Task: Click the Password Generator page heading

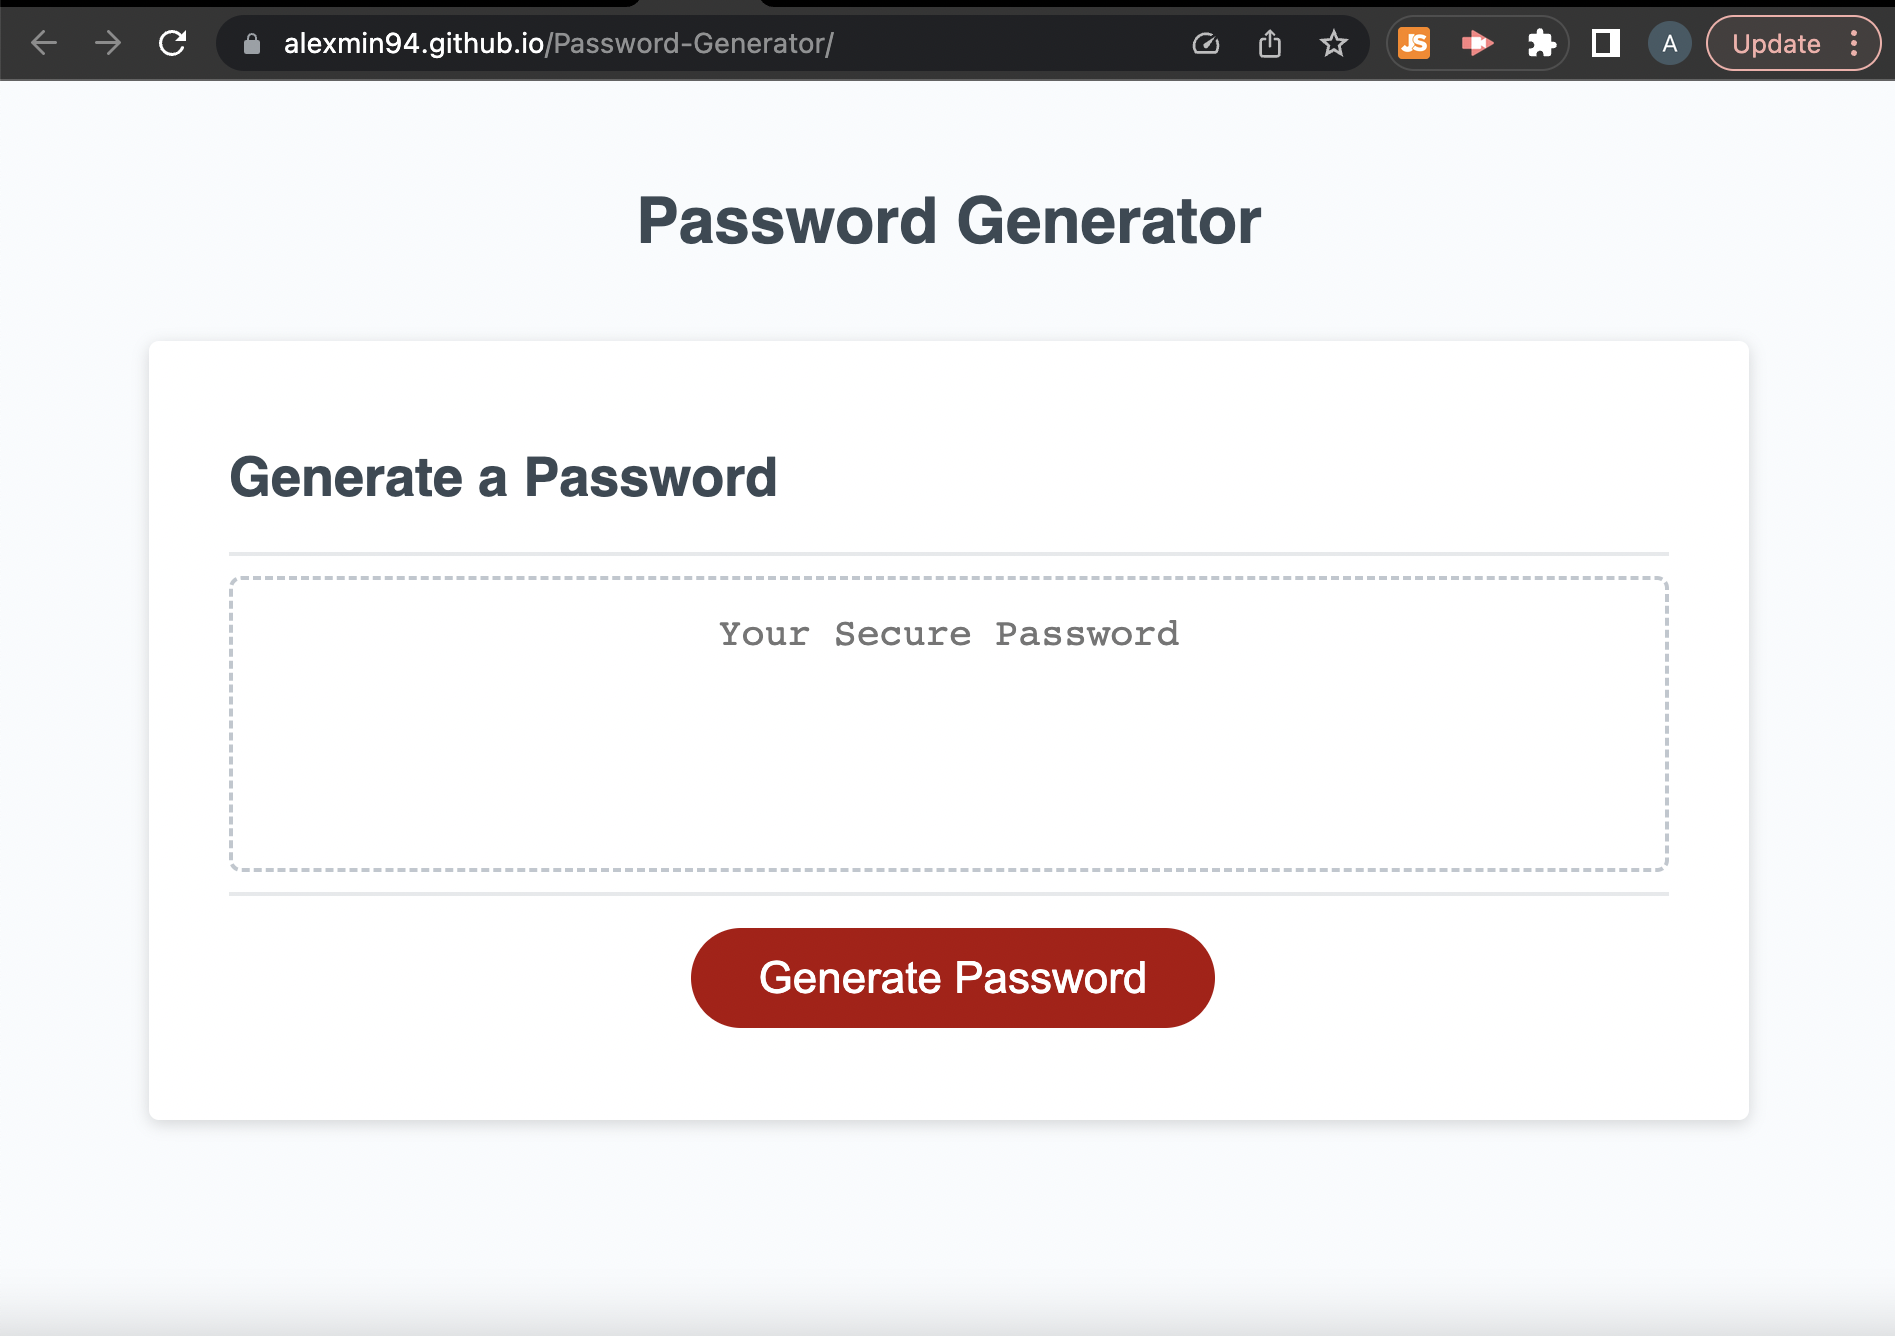Action: [948, 220]
